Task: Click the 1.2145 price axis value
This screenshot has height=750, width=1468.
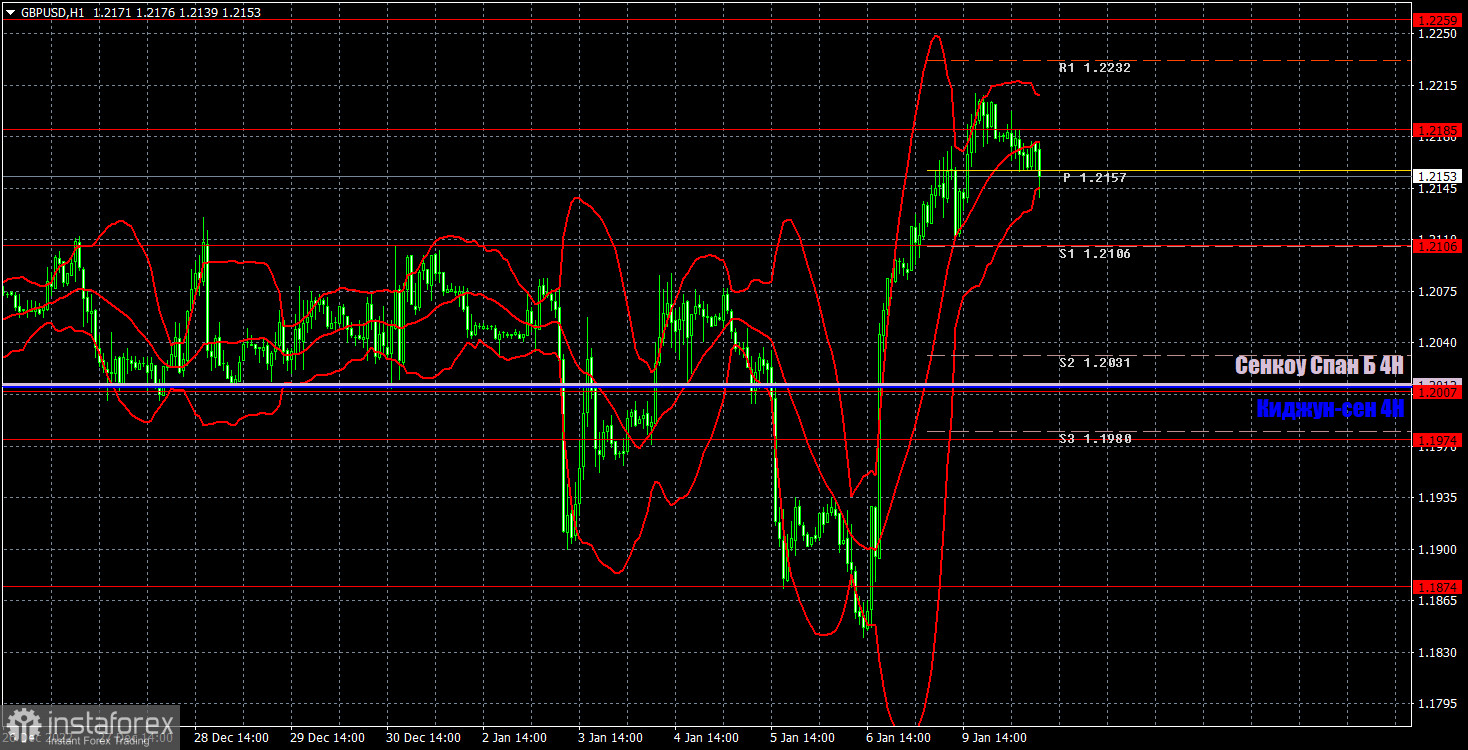Action: (1436, 189)
